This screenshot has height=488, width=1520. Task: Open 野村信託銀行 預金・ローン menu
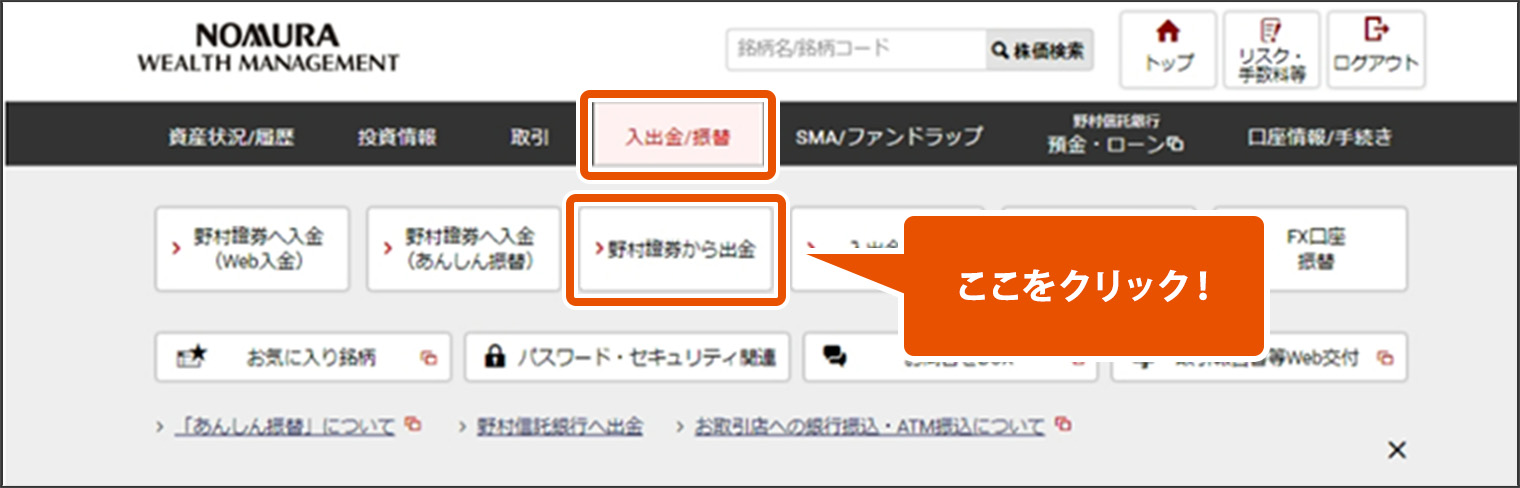click(x=1115, y=135)
